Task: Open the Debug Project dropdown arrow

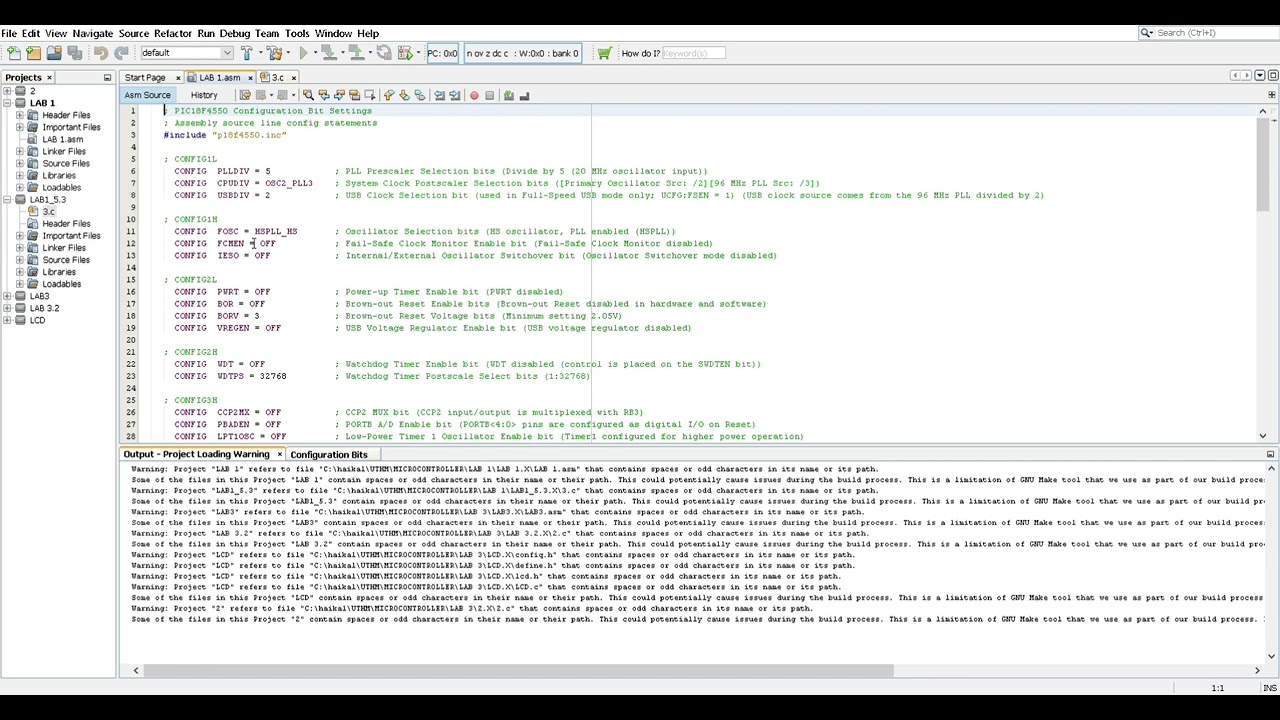Action: click(x=418, y=53)
